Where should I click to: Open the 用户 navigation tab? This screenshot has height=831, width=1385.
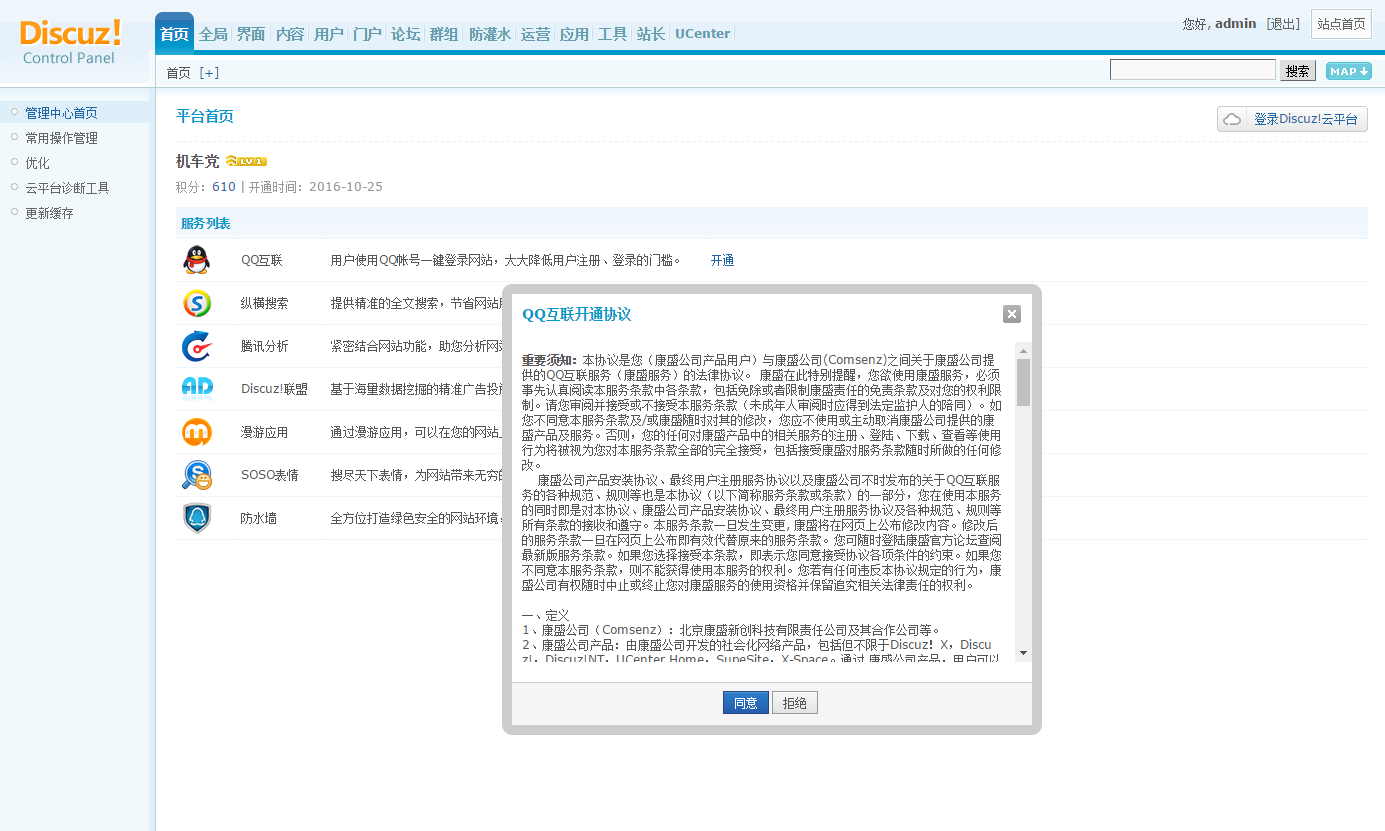coord(328,34)
